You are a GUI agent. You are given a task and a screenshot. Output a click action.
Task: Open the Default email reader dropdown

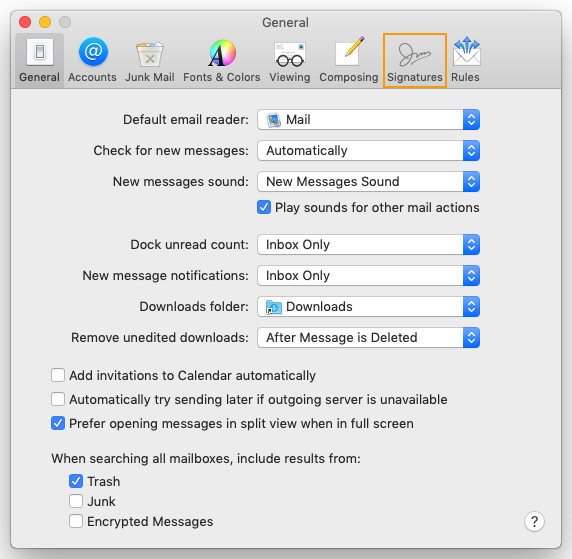pyautogui.click(x=368, y=120)
